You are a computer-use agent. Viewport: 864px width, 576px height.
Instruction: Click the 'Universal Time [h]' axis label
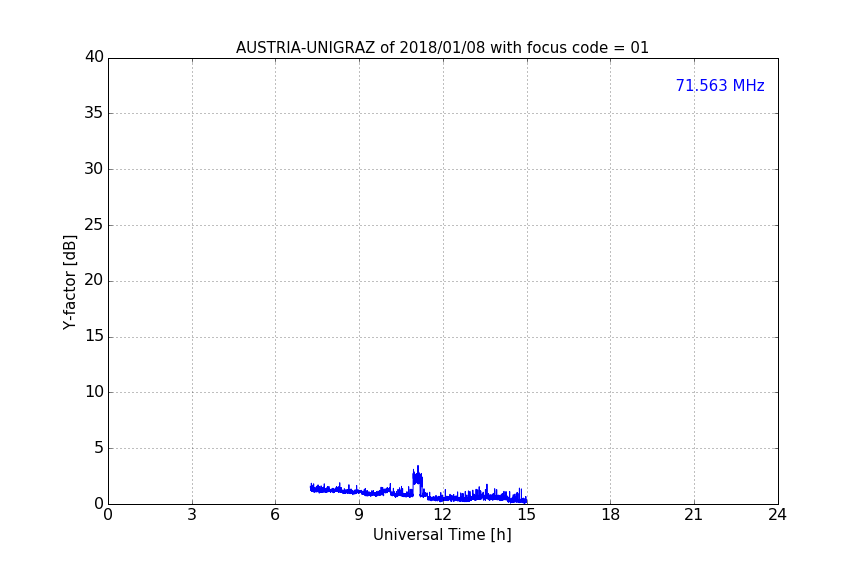pos(442,535)
